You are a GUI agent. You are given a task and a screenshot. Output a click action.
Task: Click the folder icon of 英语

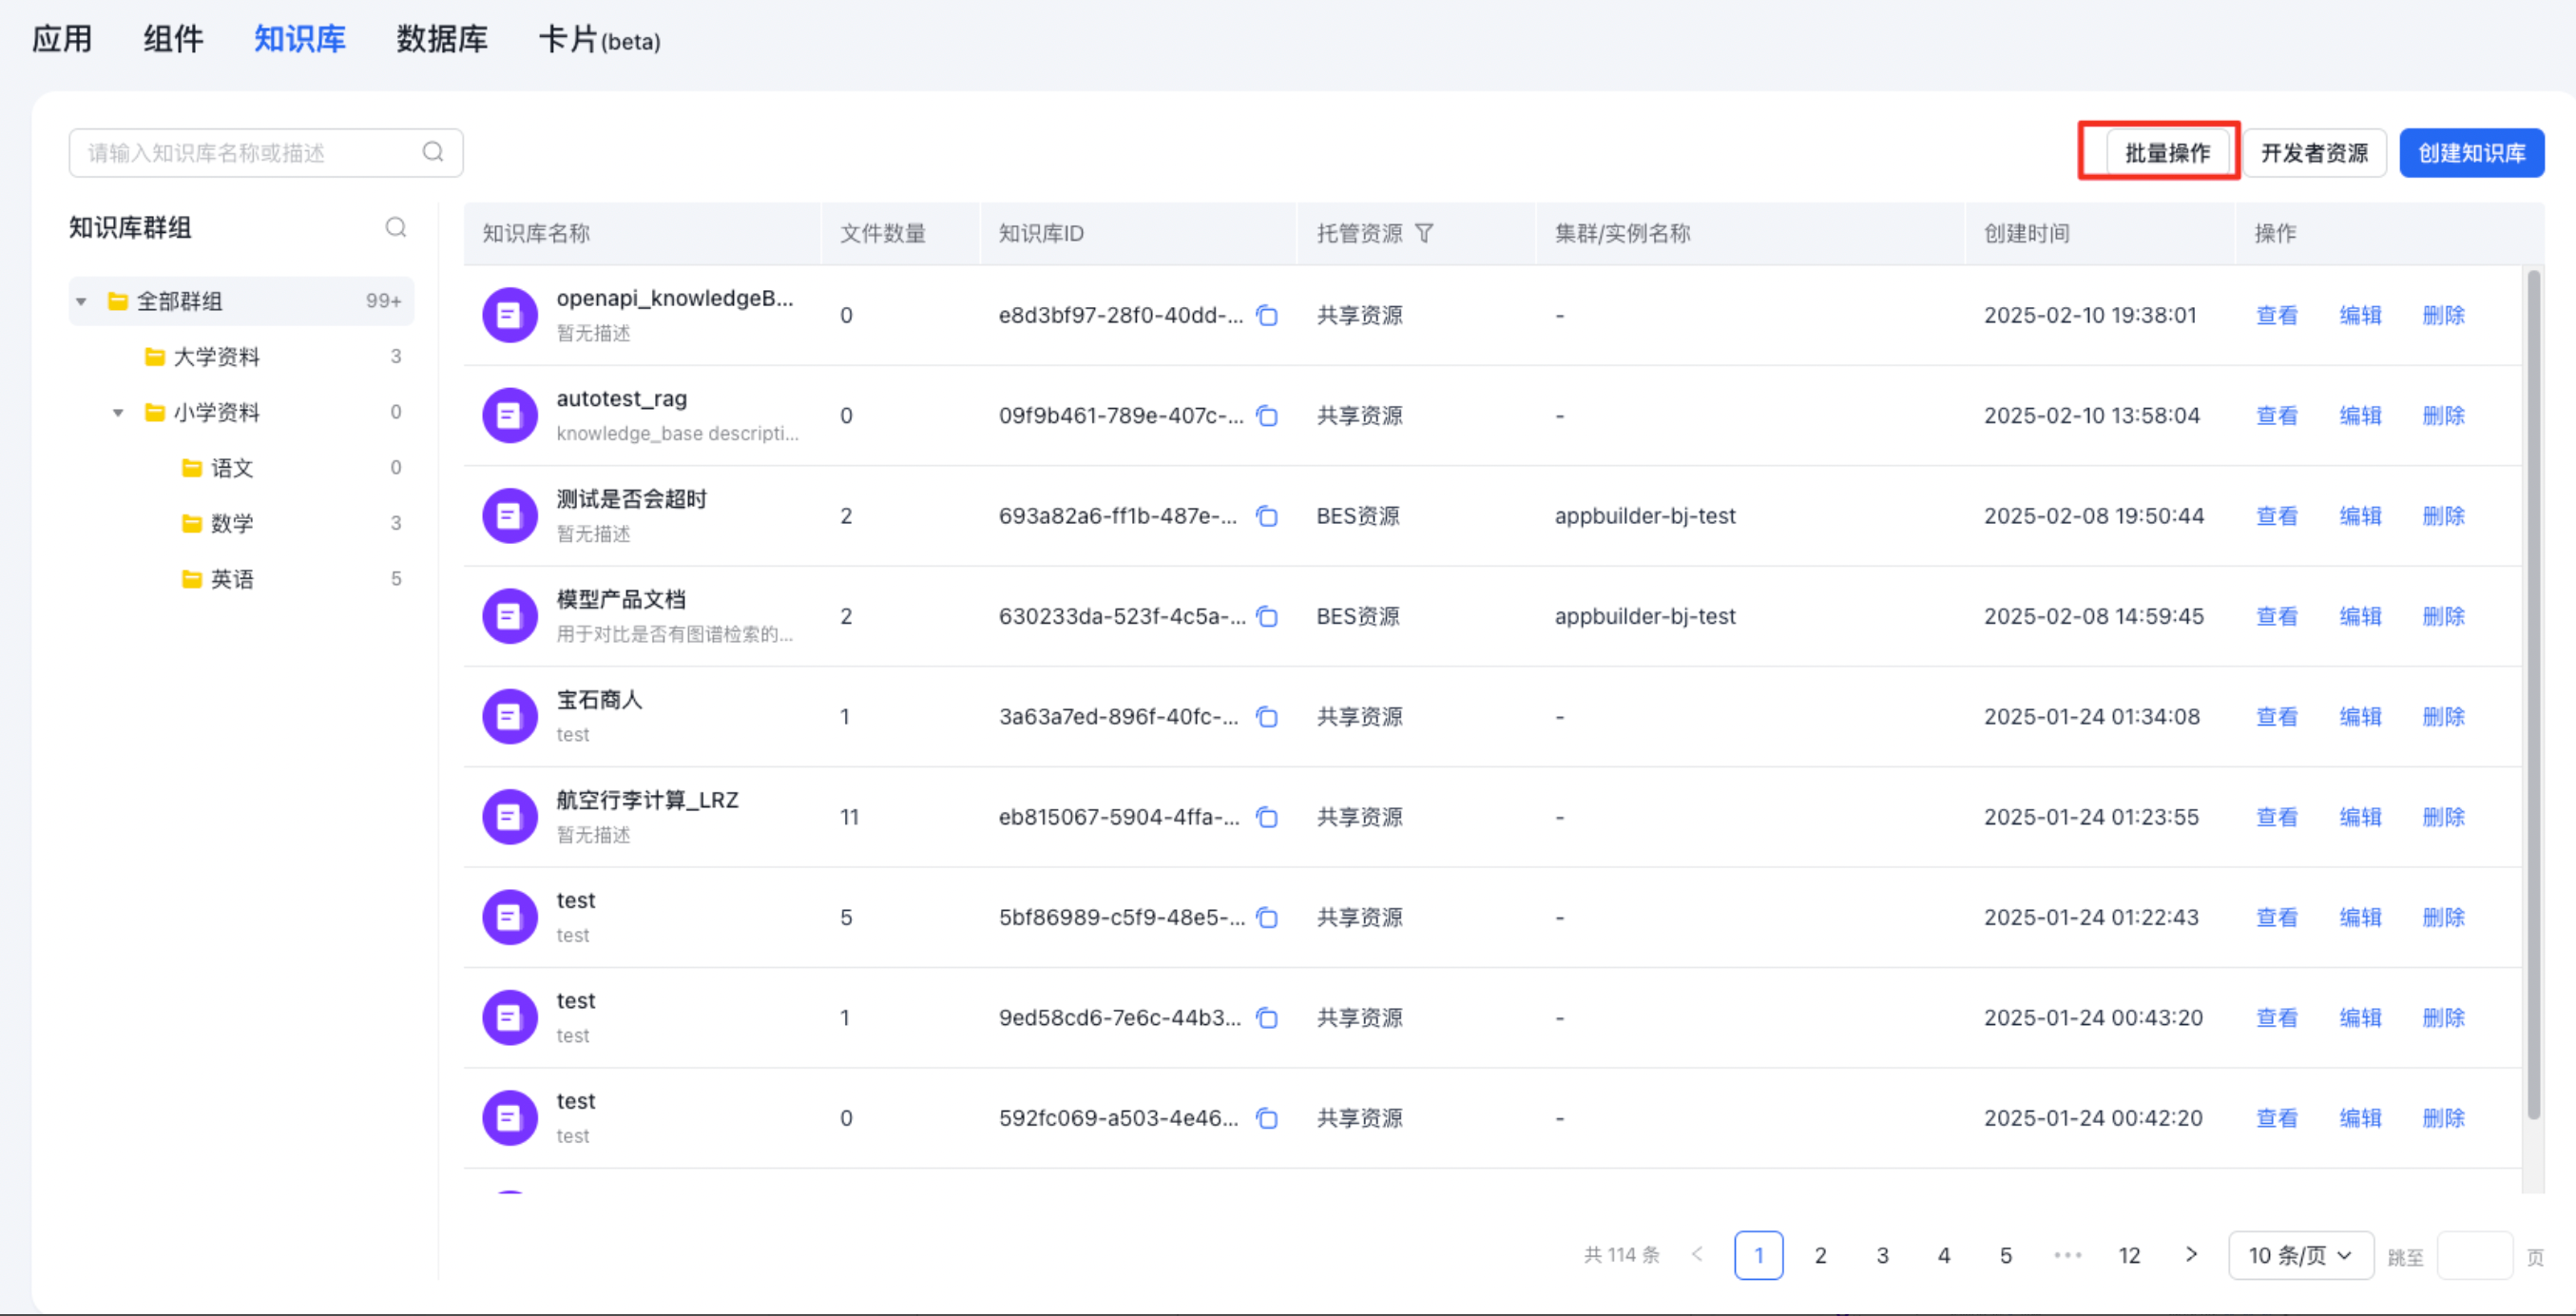click(x=192, y=579)
